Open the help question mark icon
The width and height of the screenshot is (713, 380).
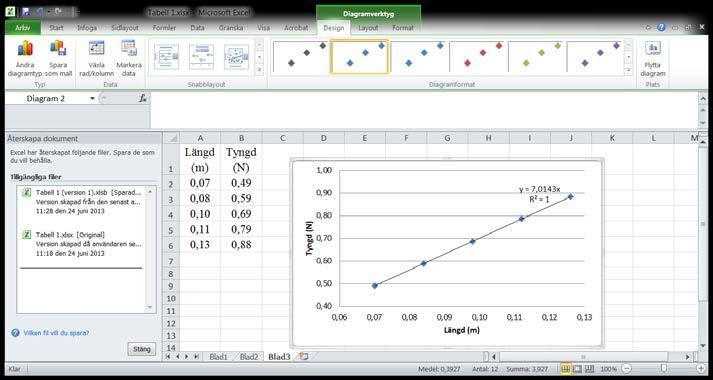pos(662,28)
